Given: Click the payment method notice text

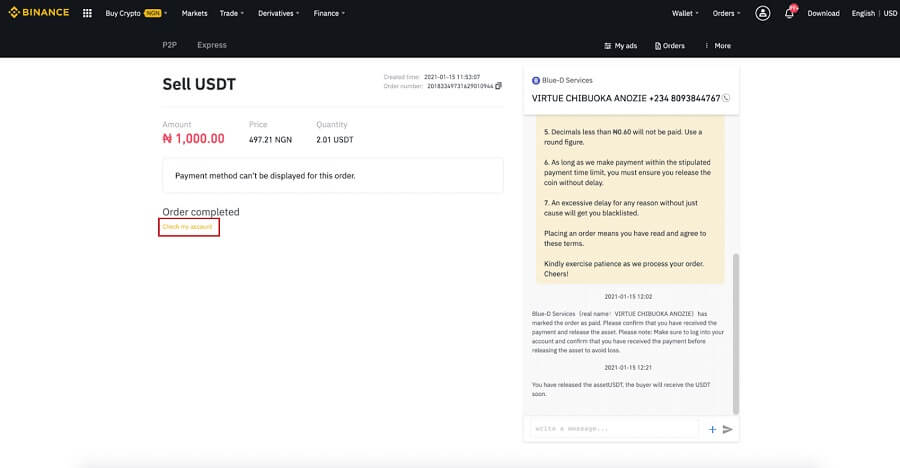Looking at the screenshot, I should (x=265, y=176).
